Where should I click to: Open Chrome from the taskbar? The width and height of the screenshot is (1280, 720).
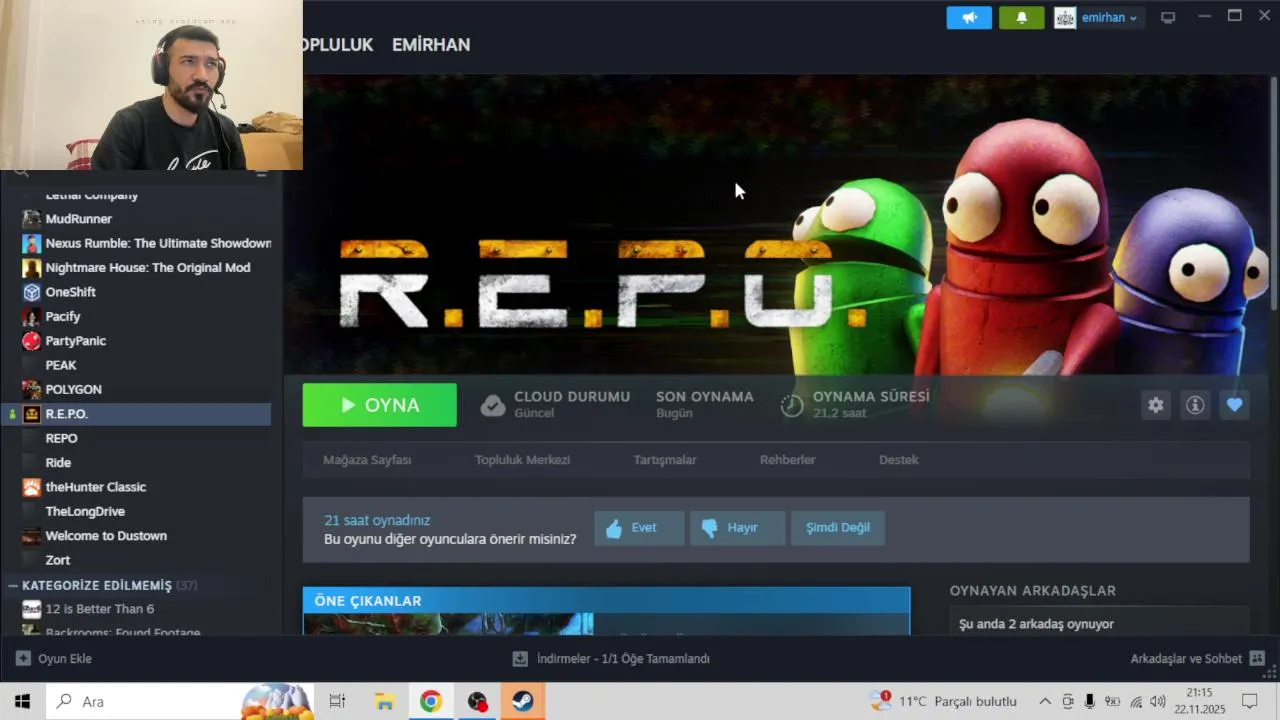(430, 701)
